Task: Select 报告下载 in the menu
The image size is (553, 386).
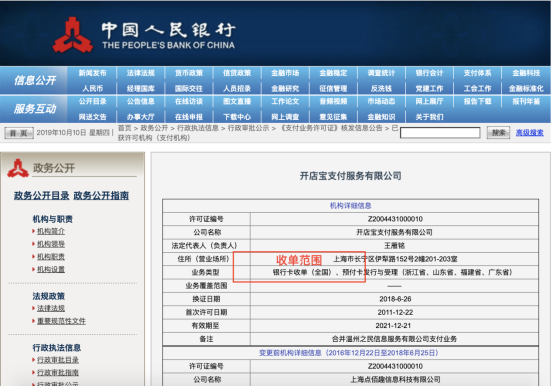Action: pyautogui.click(x=478, y=102)
